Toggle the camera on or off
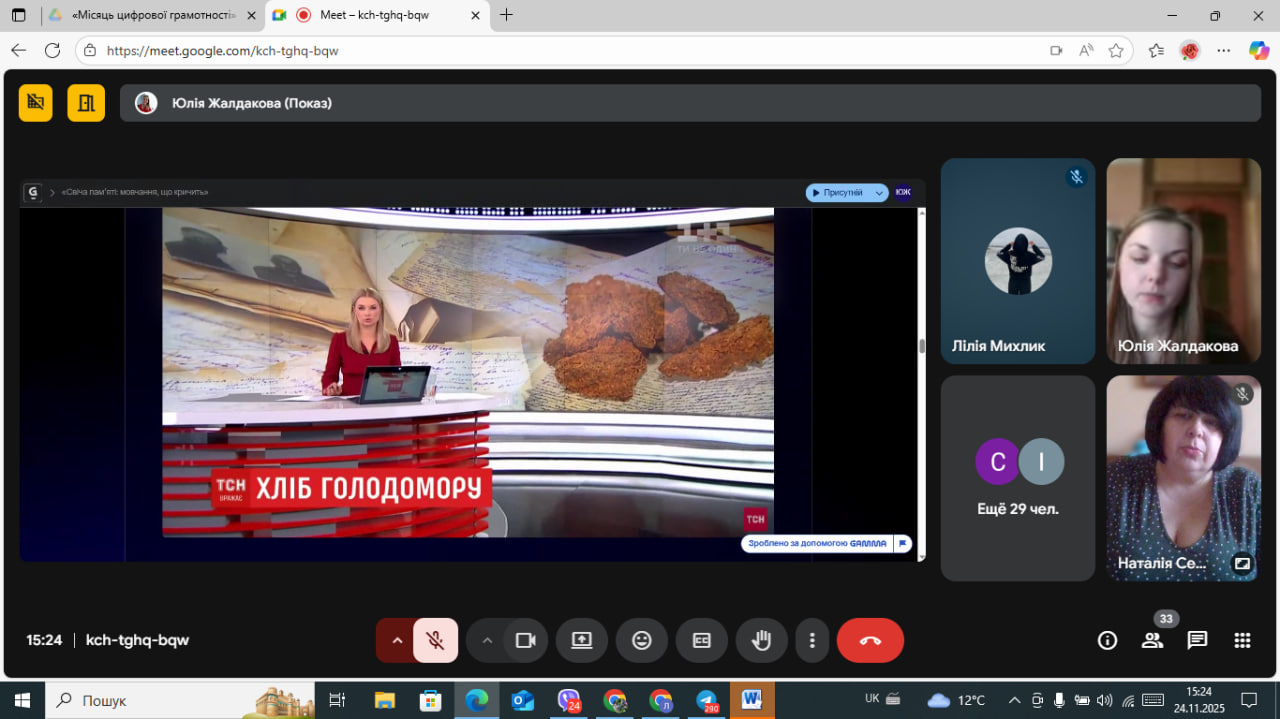1280x719 pixels. 525,641
